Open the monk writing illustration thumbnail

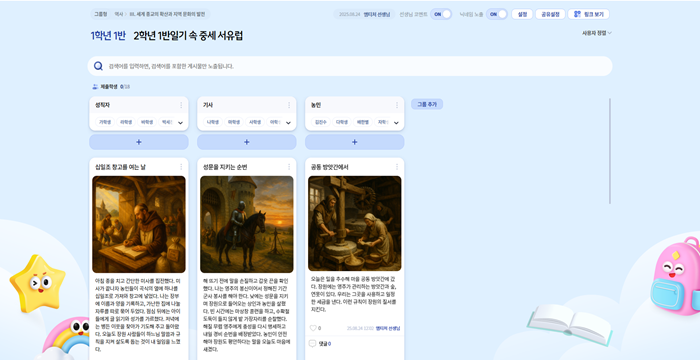[139, 224]
